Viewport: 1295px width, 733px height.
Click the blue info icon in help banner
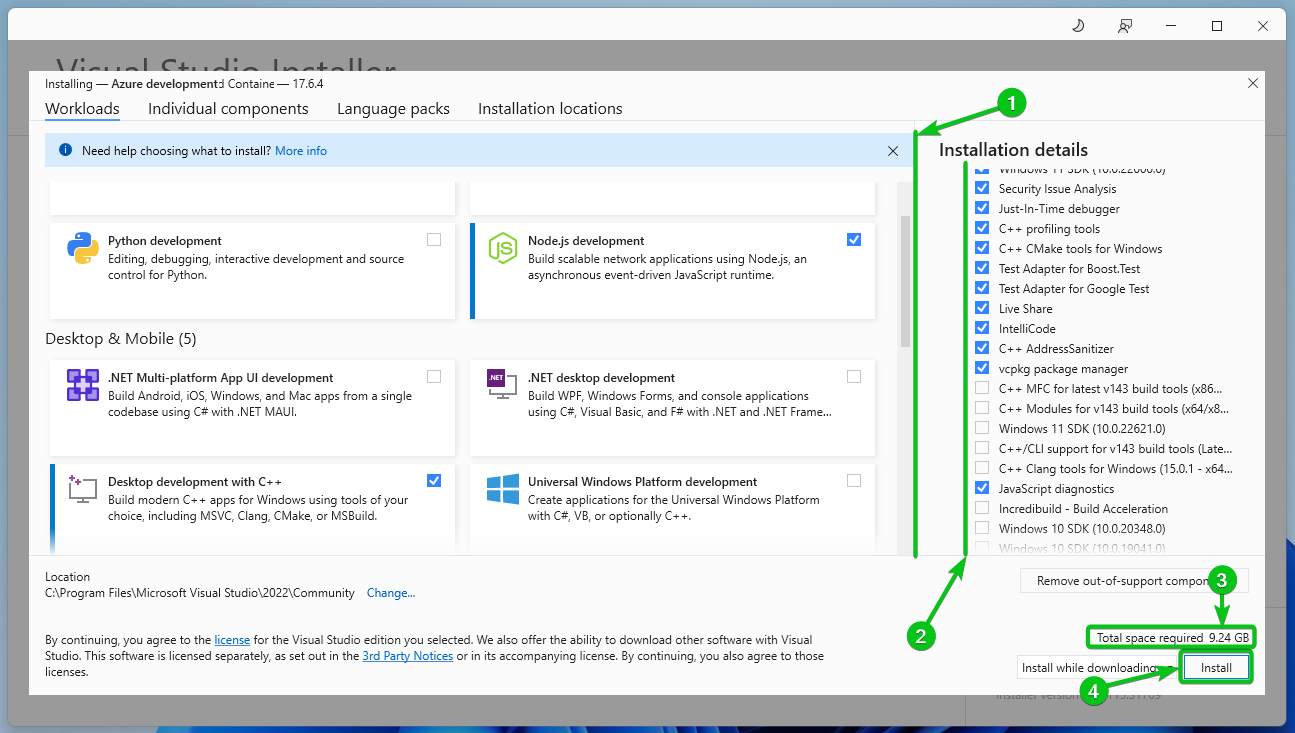[x=65, y=151]
